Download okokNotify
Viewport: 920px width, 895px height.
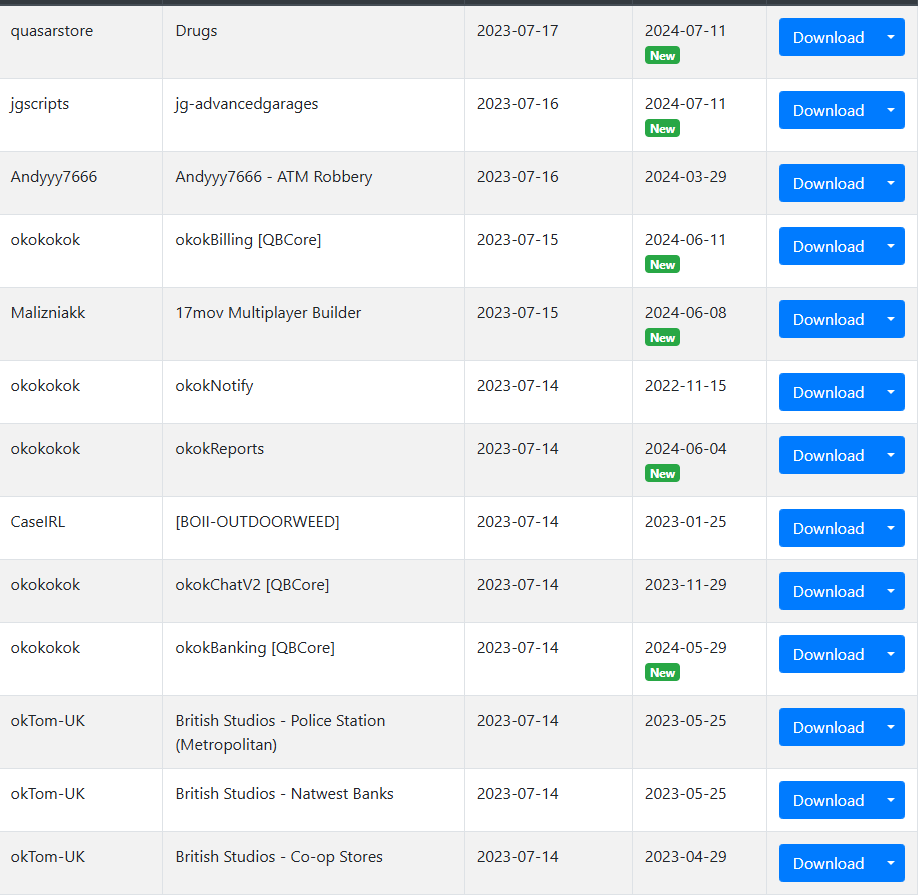coord(828,392)
